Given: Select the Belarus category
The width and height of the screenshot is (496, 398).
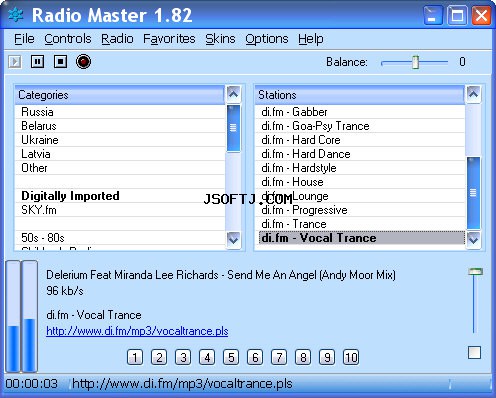Looking at the screenshot, I should click(x=120, y=126).
